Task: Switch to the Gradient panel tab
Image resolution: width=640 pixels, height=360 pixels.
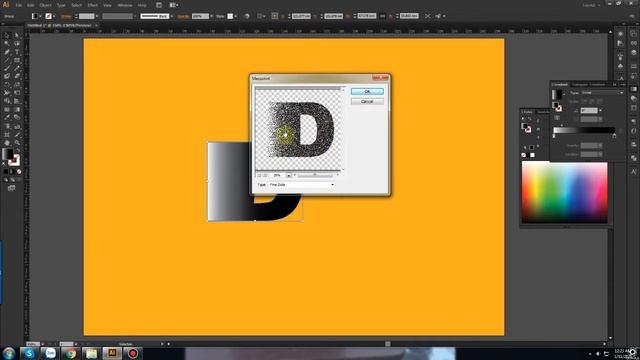Action: [x=560, y=84]
